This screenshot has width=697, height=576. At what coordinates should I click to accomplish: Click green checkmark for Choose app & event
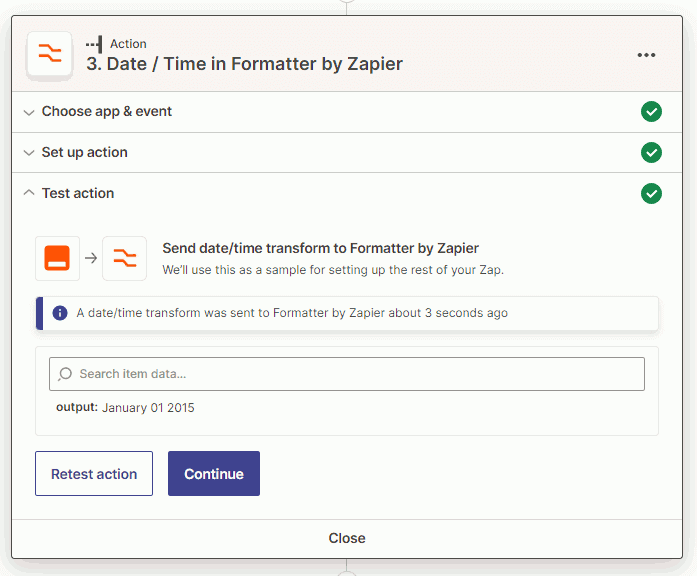pos(651,112)
